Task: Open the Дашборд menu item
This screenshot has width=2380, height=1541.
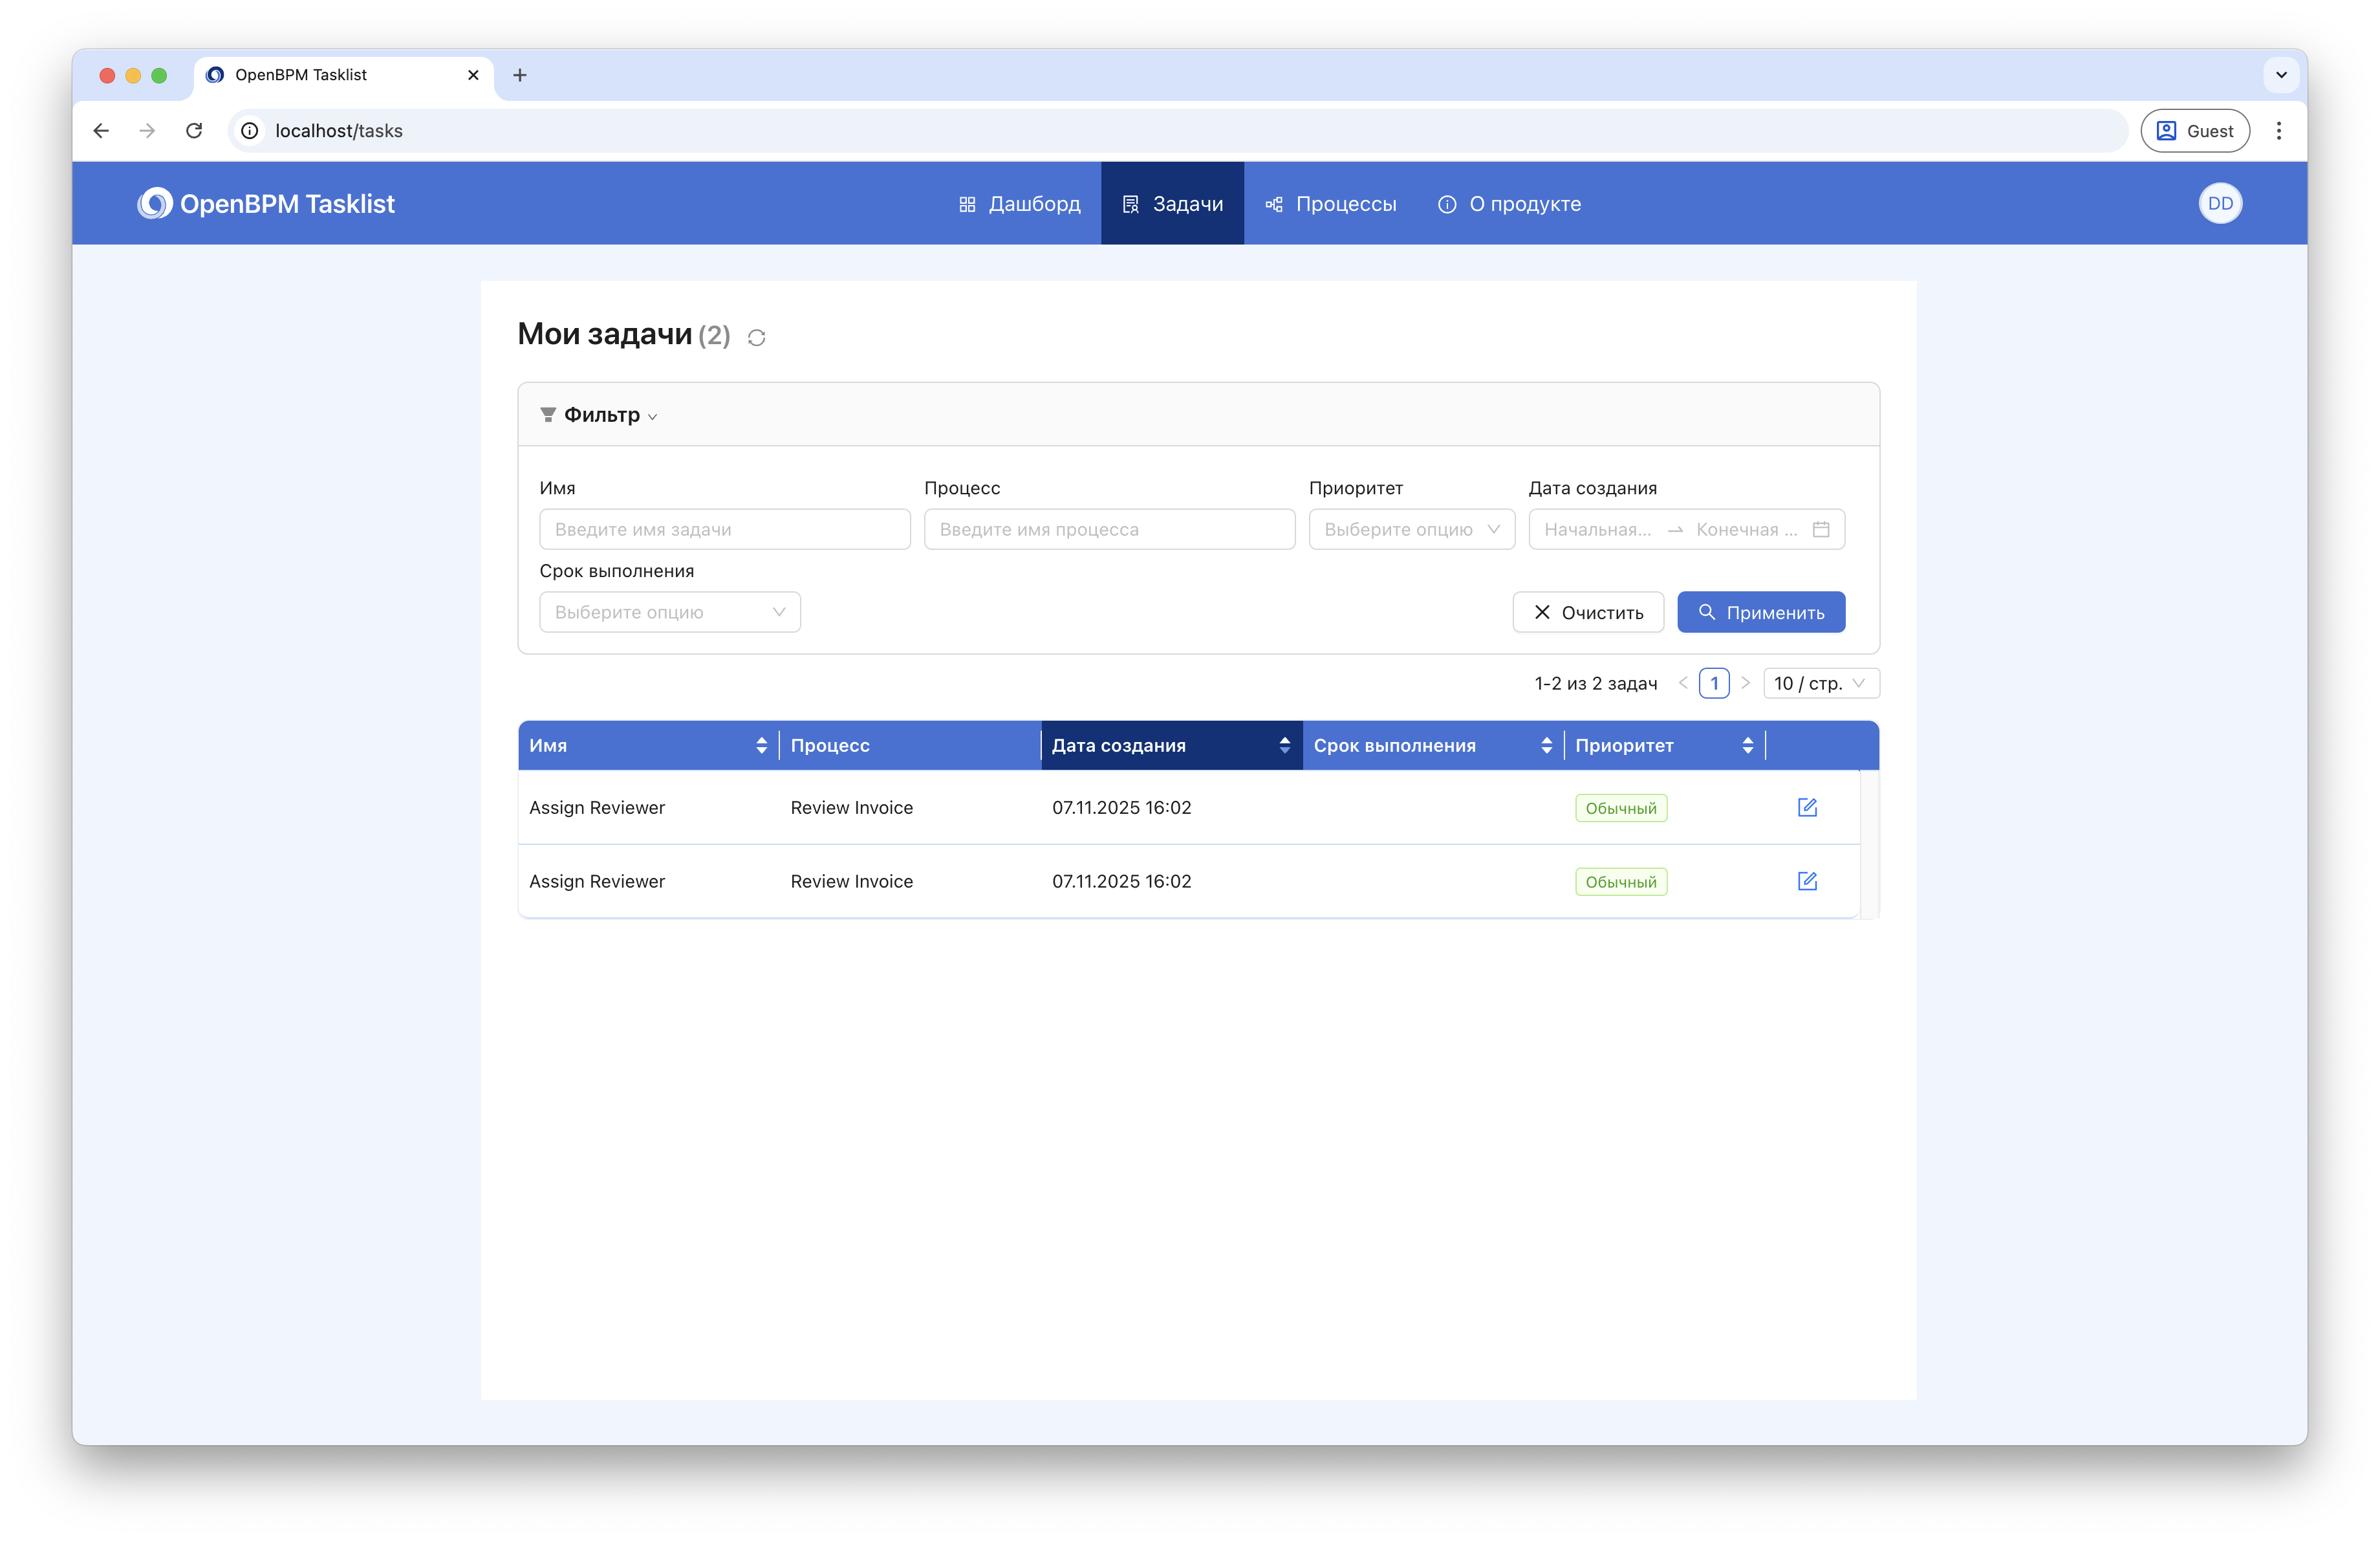Action: [x=1019, y=204]
